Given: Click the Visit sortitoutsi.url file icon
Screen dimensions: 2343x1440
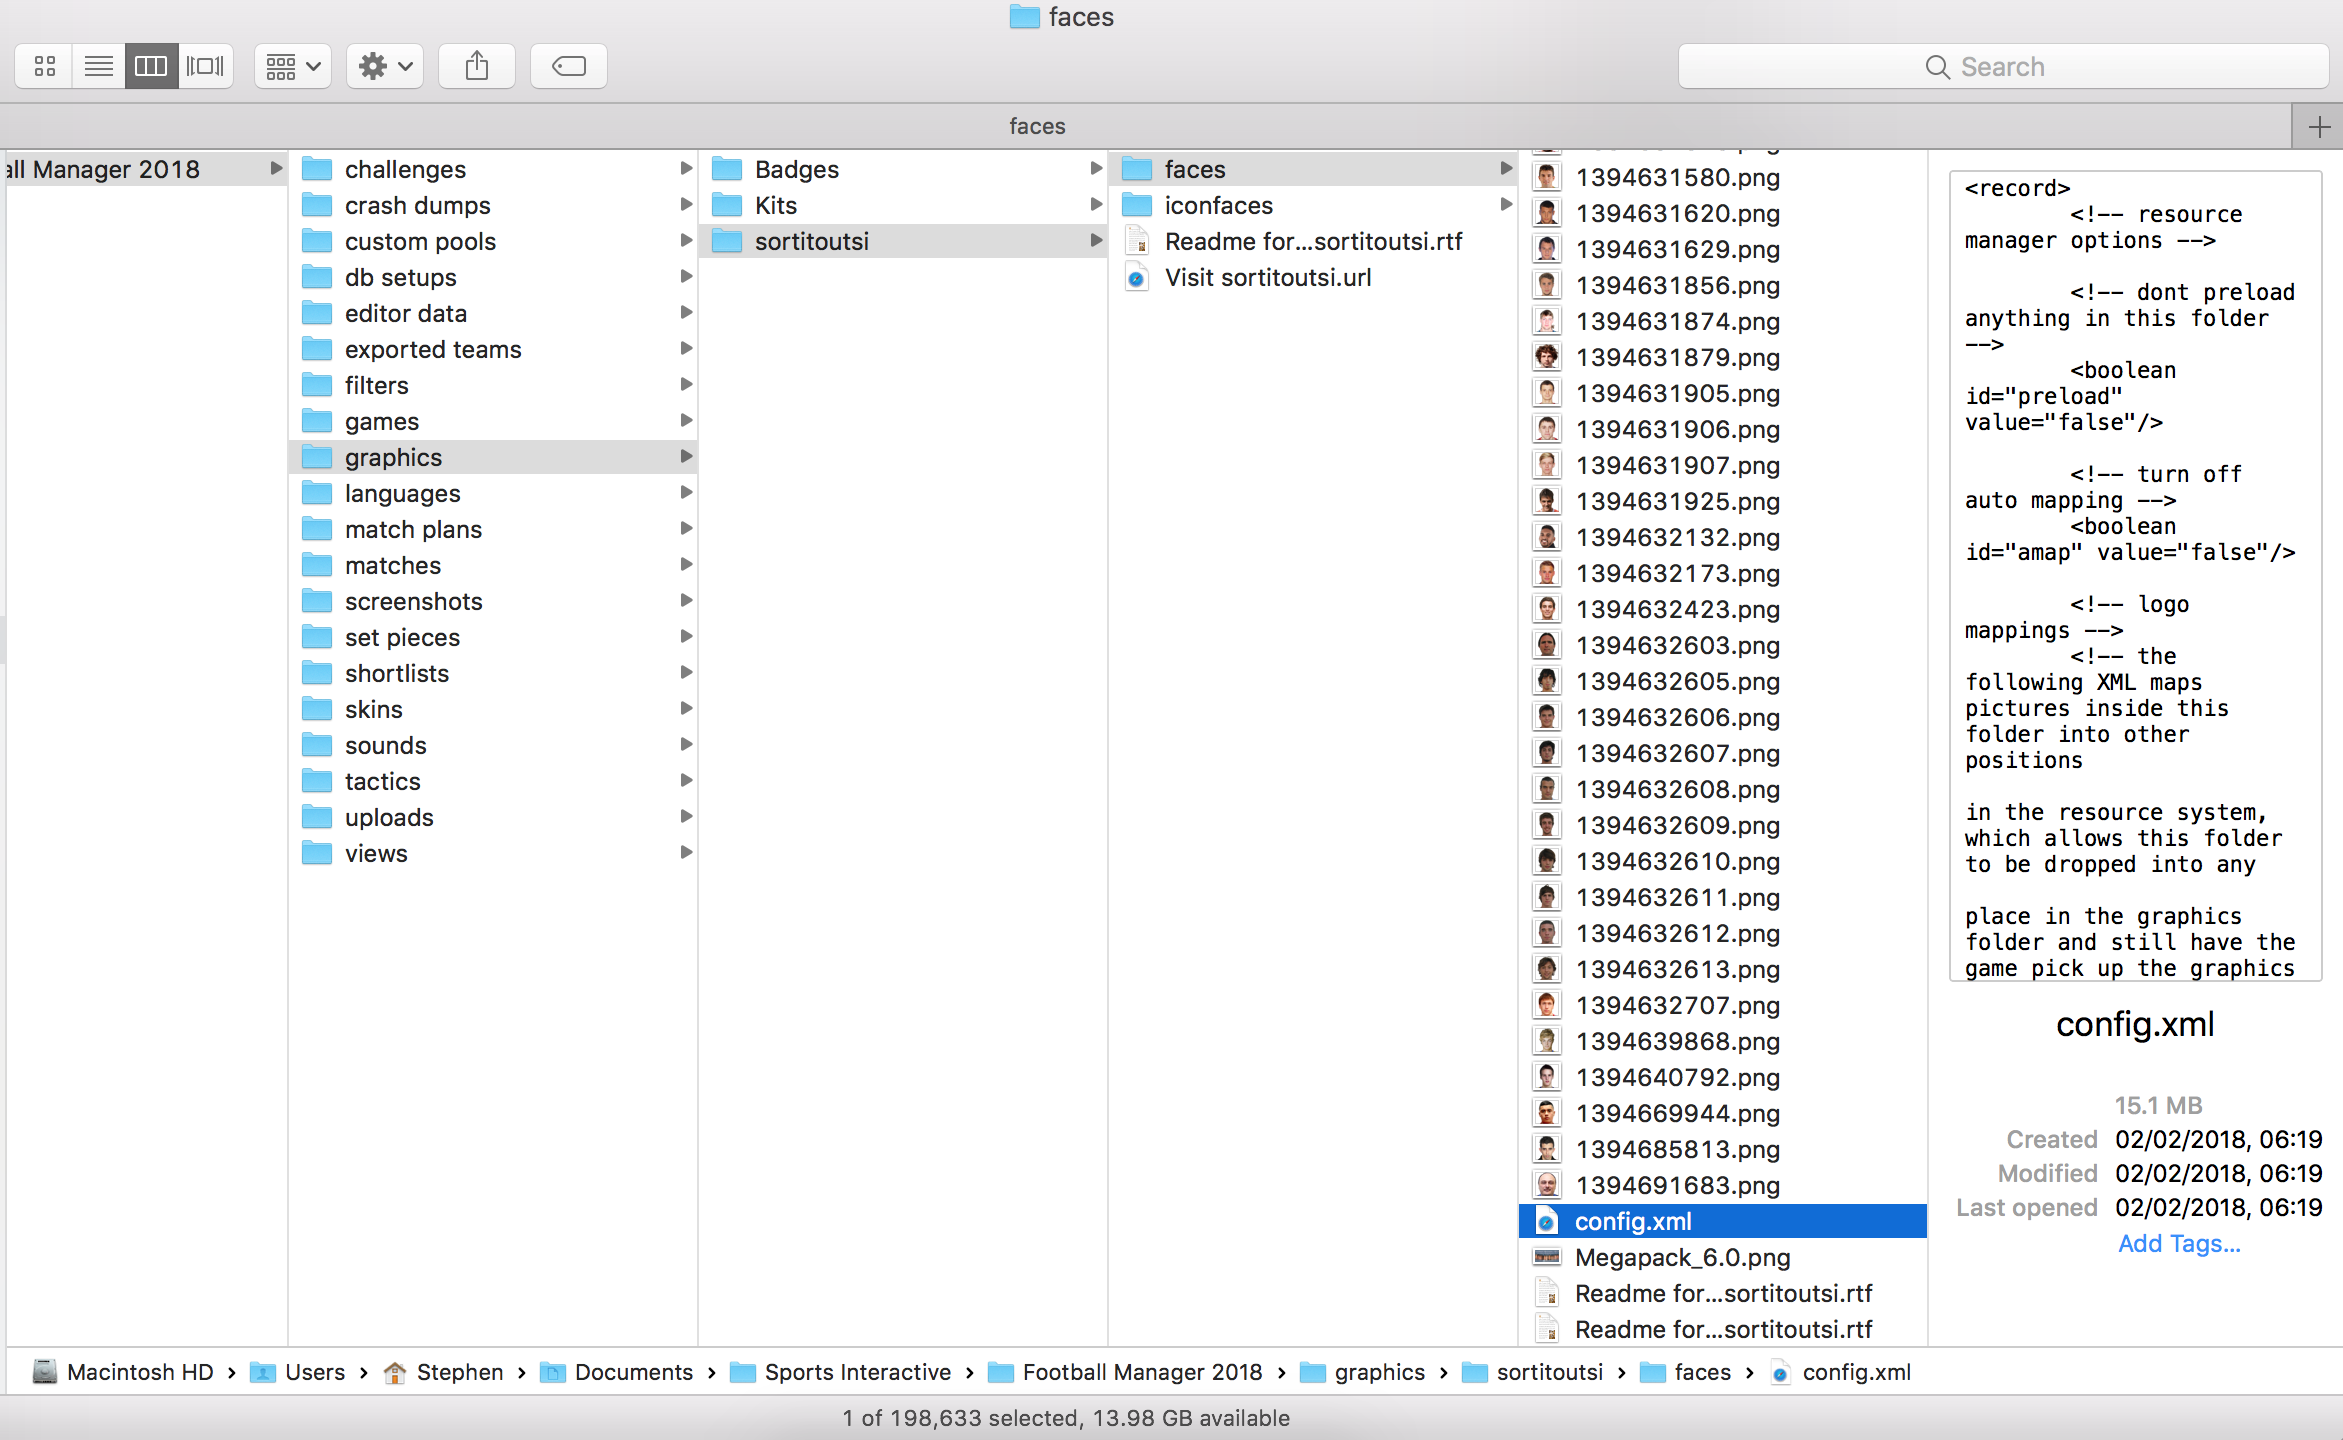Looking at the screenshot, I should (x=1137, y=277).
